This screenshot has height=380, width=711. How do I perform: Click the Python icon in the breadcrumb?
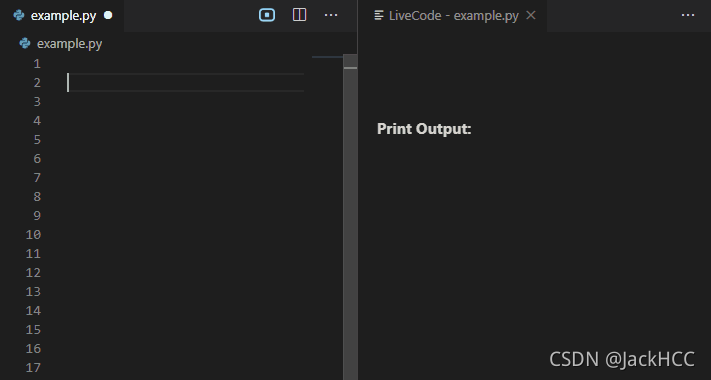click(x=25, y=43)
